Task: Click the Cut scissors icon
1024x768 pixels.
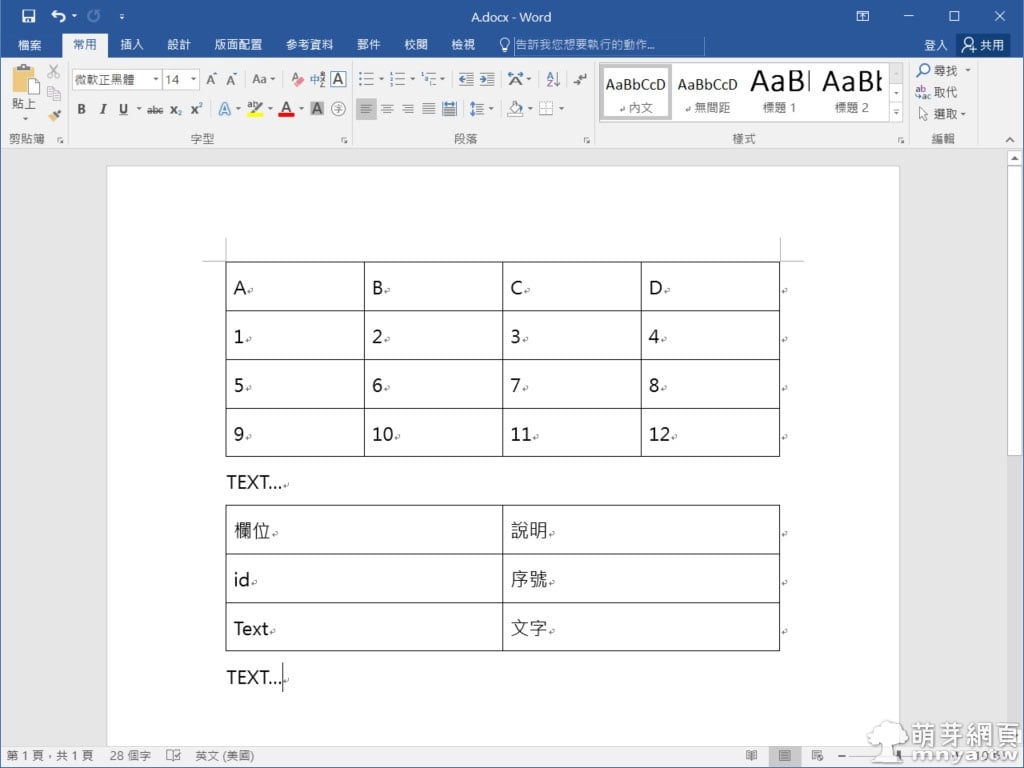Action: (x=54, y=73)
